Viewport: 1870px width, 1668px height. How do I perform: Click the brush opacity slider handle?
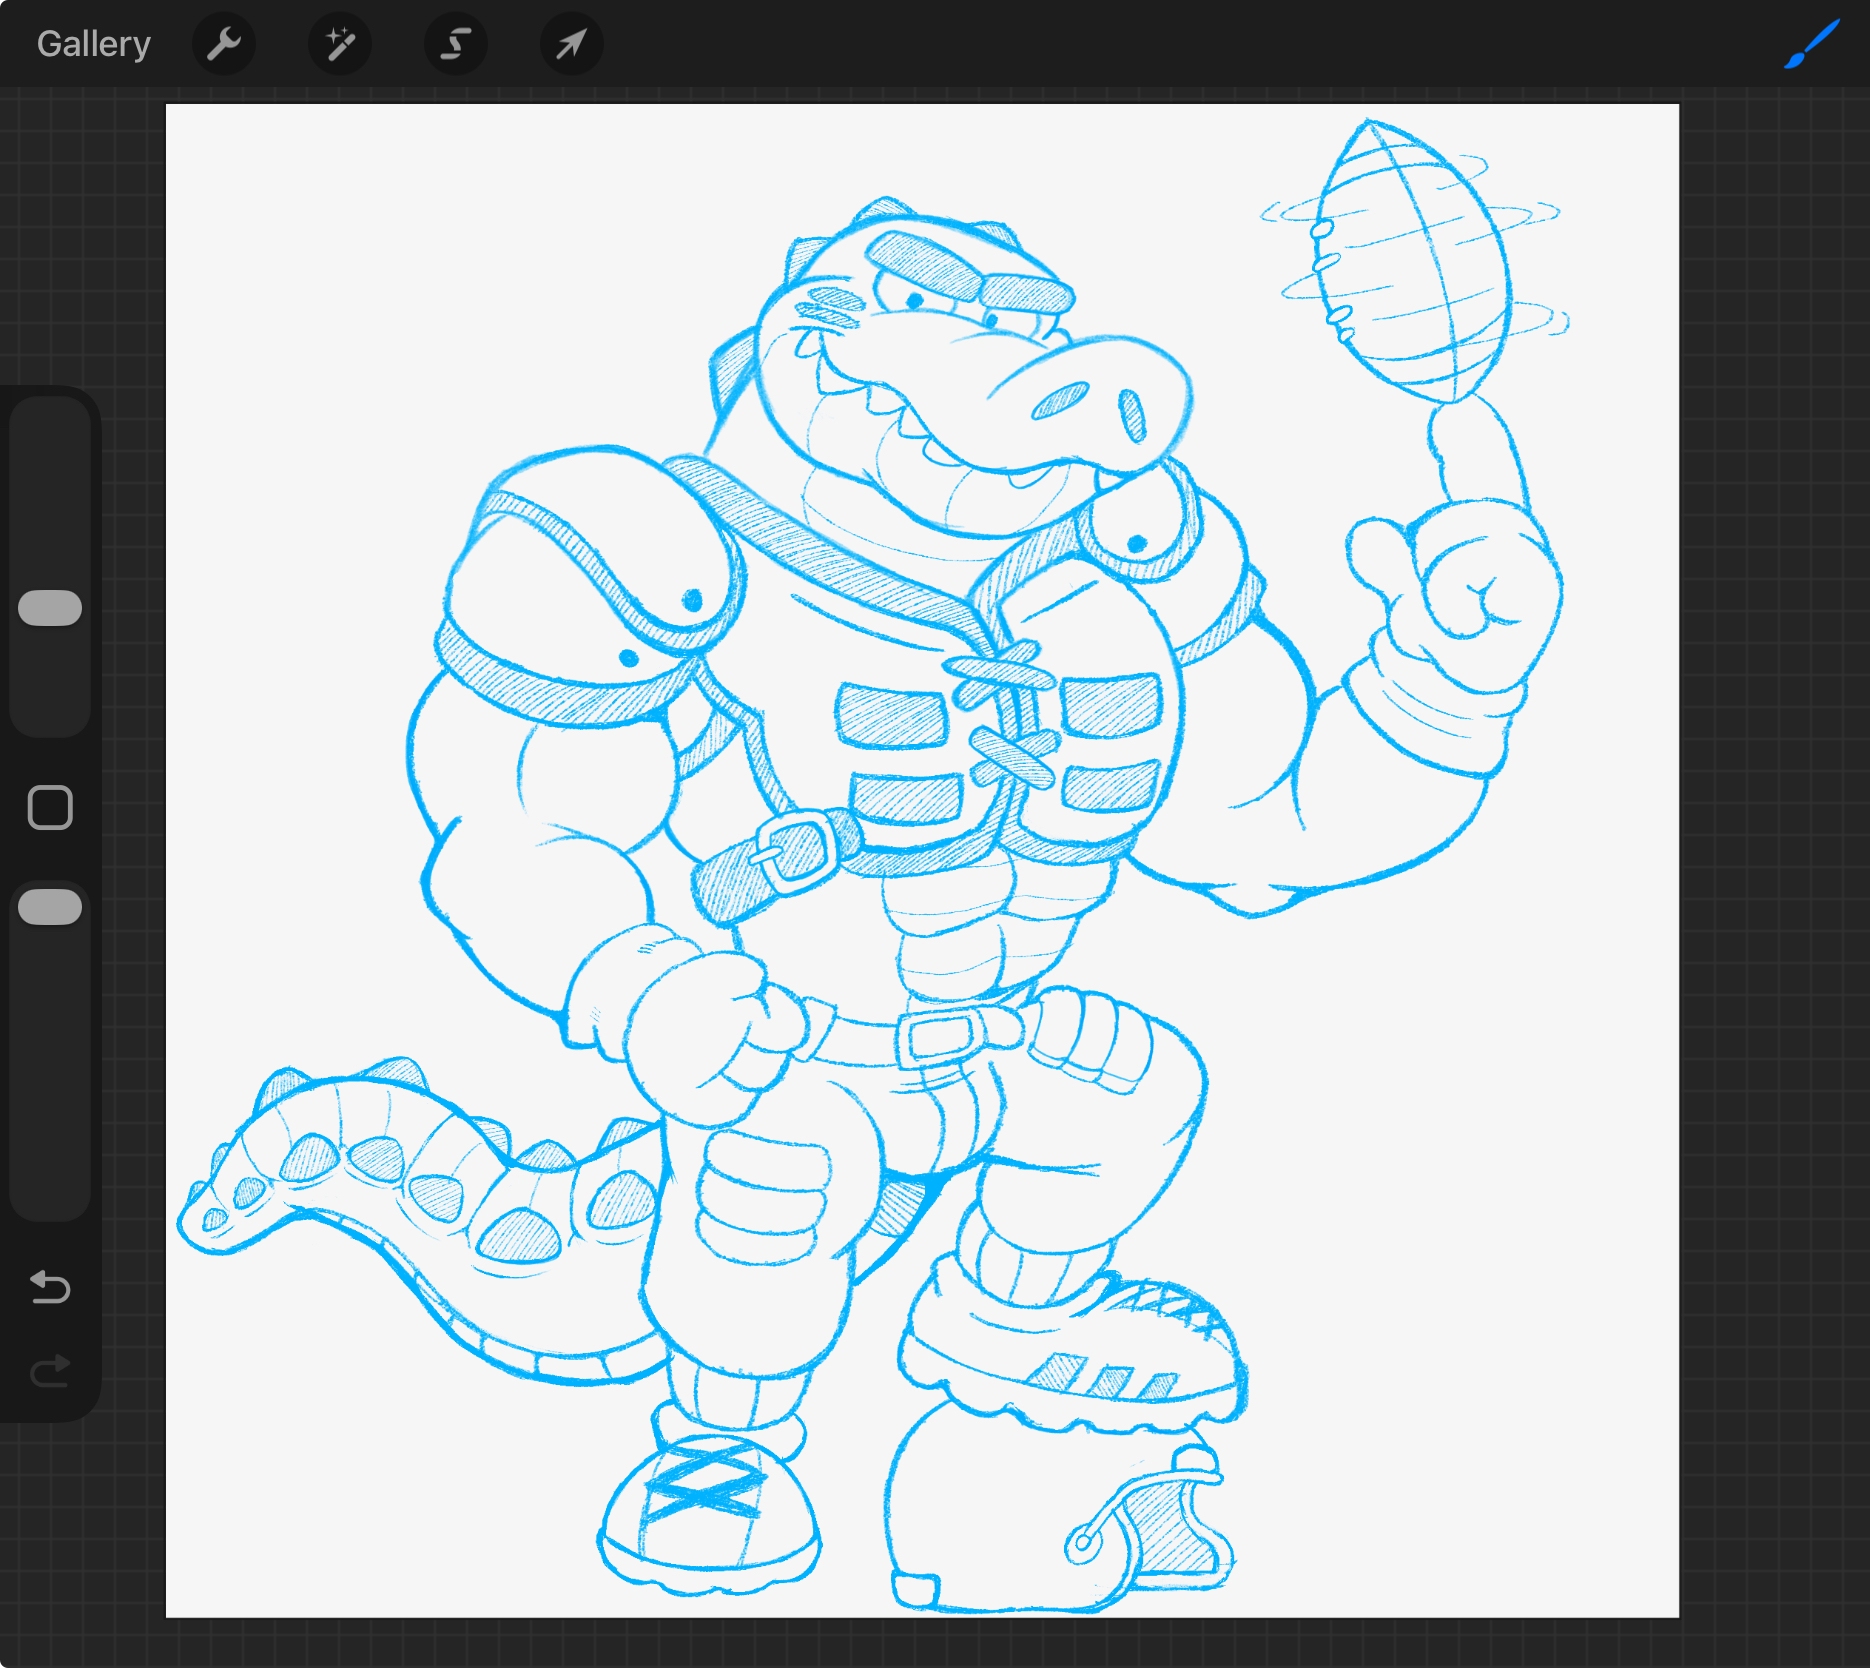(50, 906)
